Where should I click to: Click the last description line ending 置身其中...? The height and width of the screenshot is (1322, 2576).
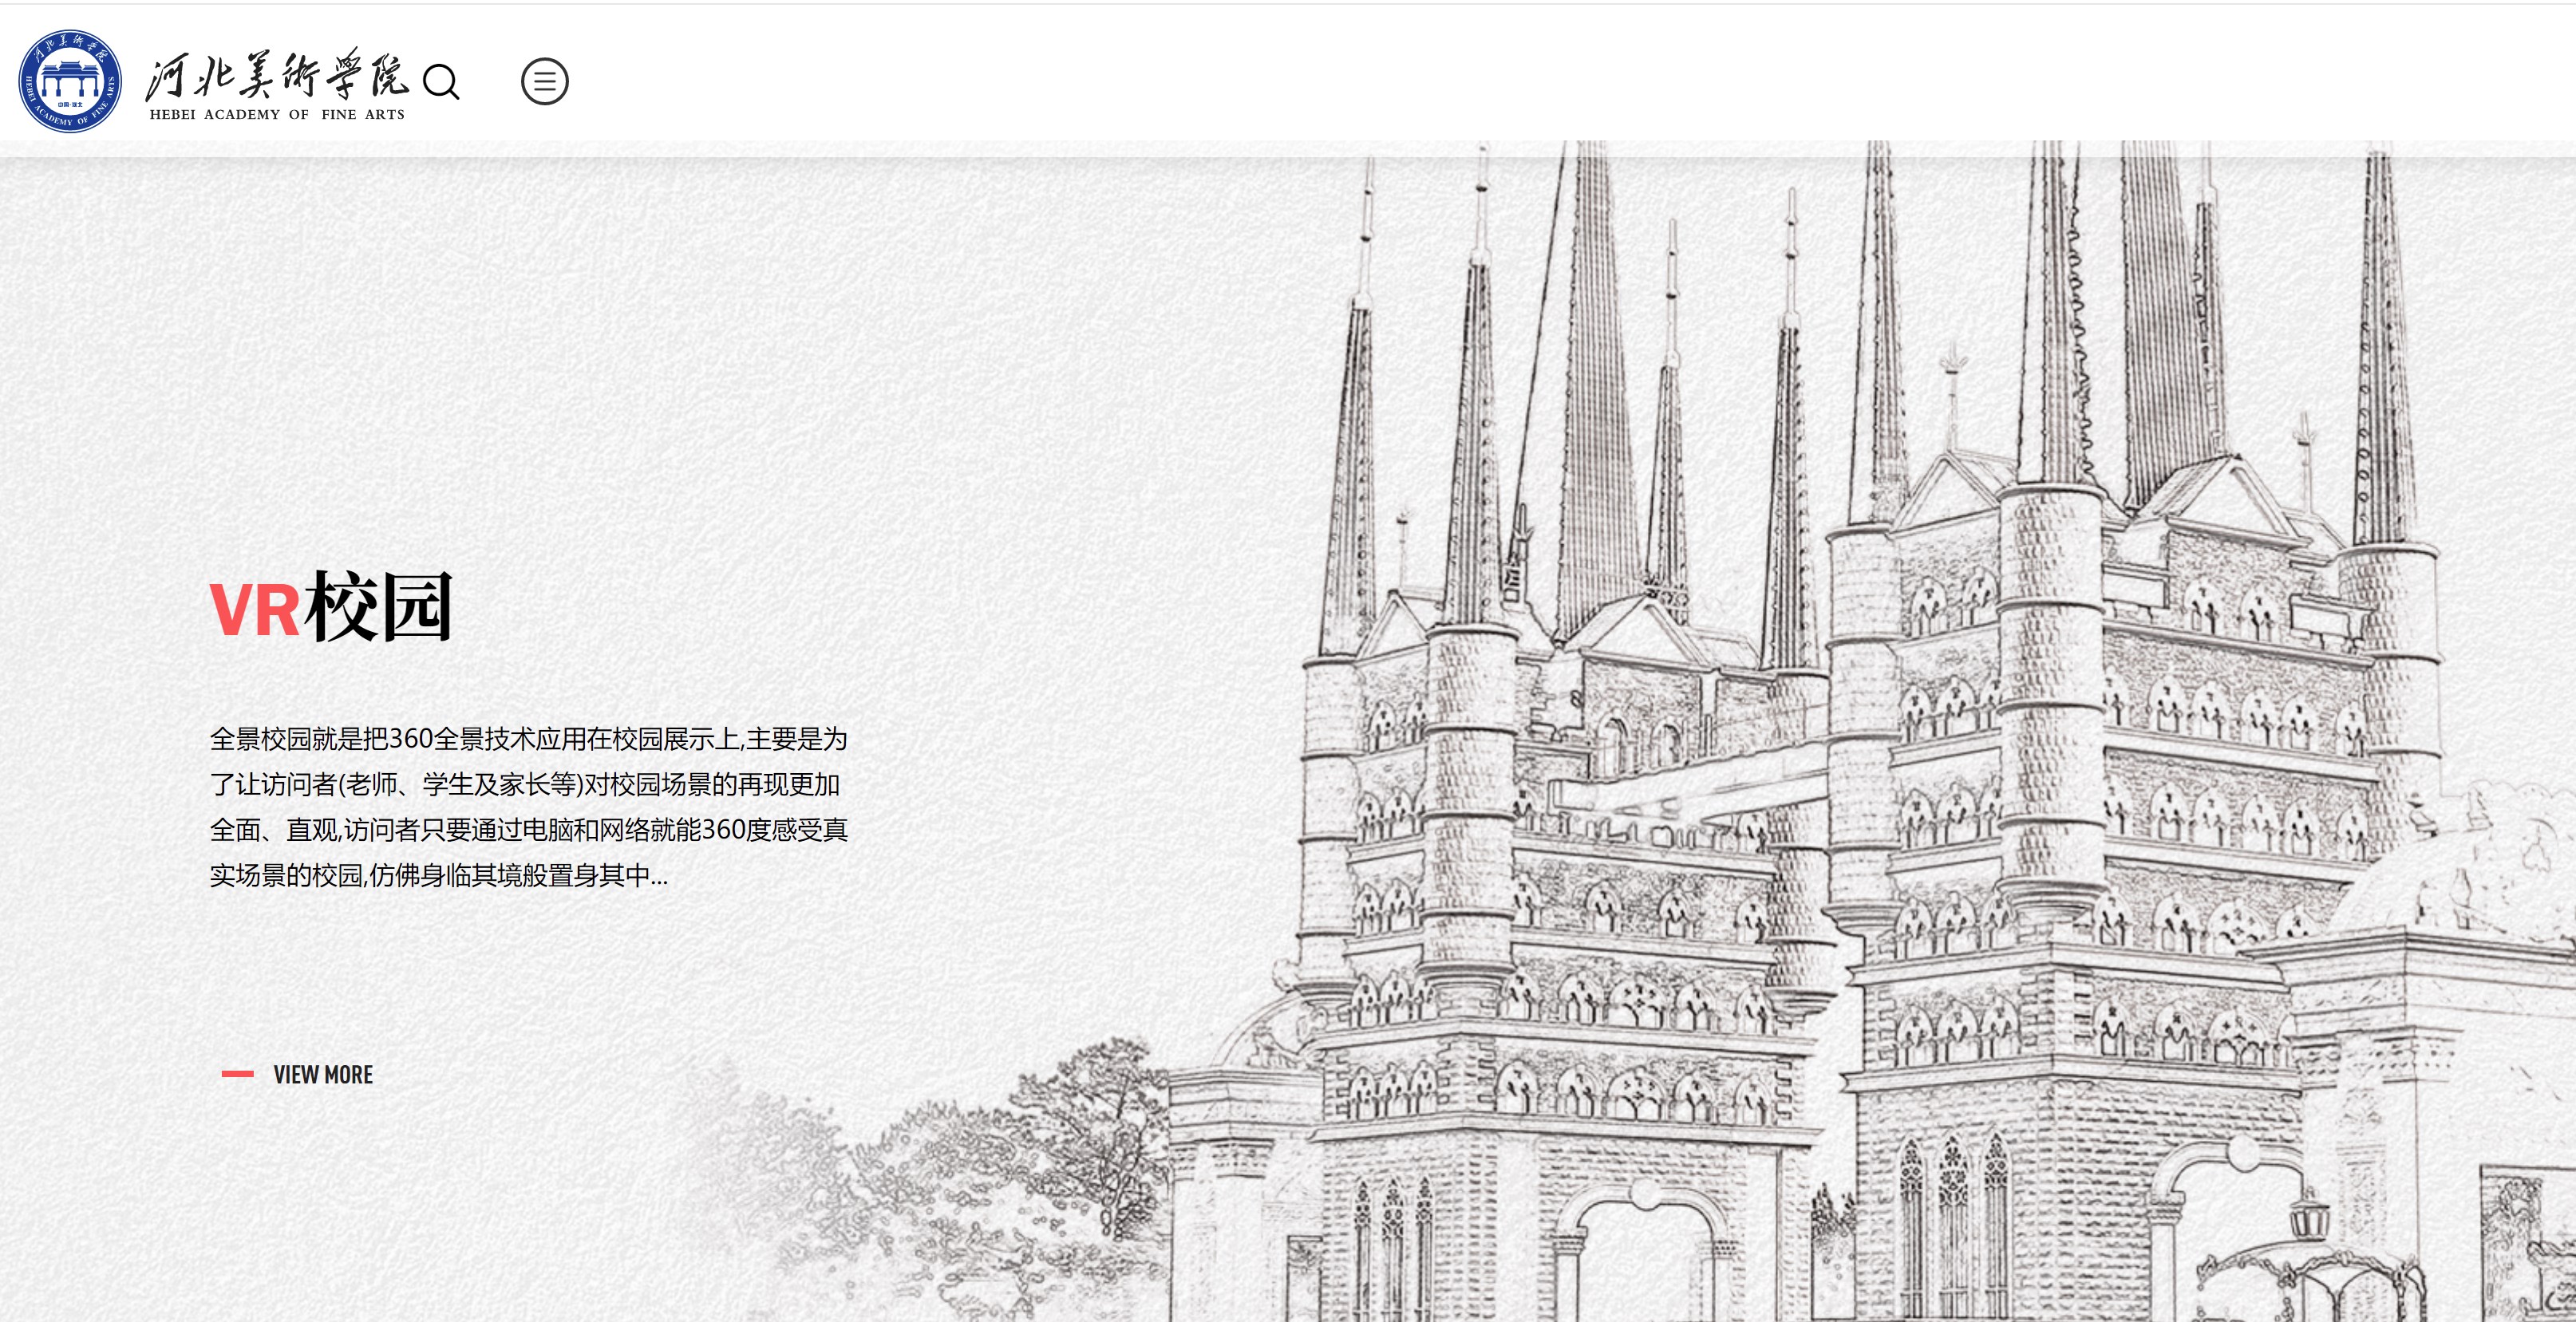pyautogui.click(x=438, y=876)
